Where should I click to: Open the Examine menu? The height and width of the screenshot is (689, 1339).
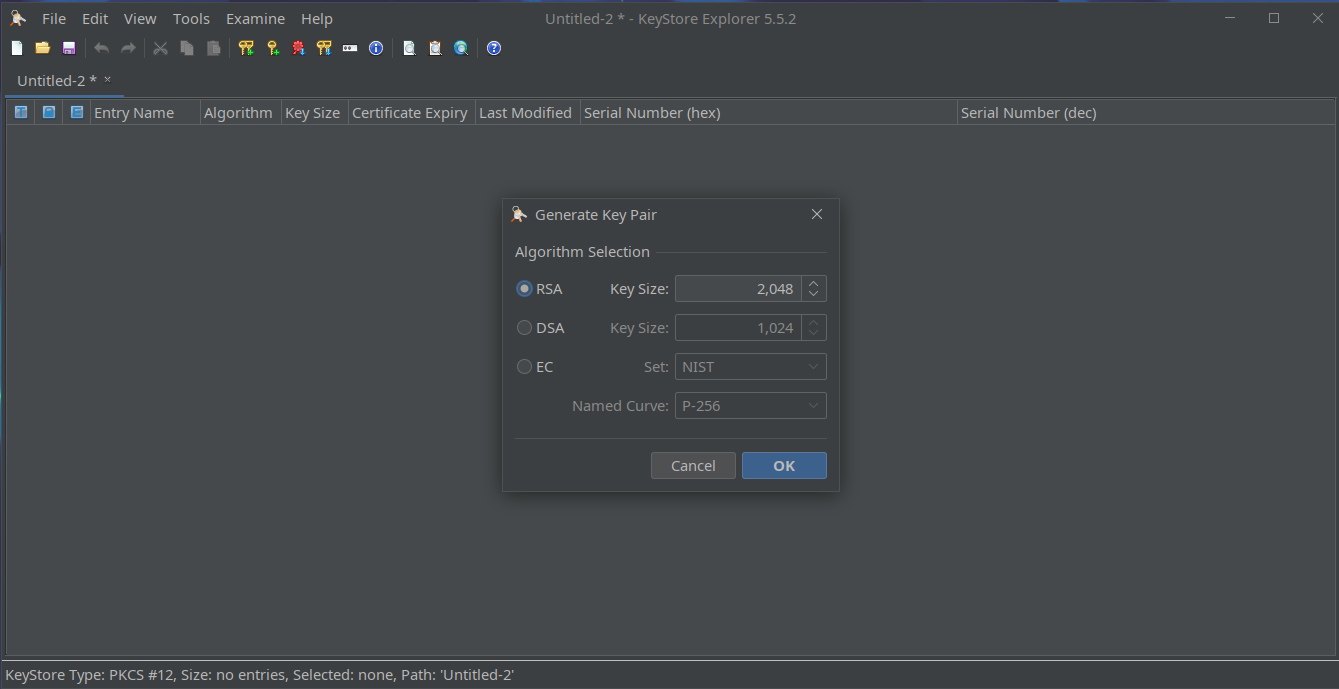tap(255, 19)
